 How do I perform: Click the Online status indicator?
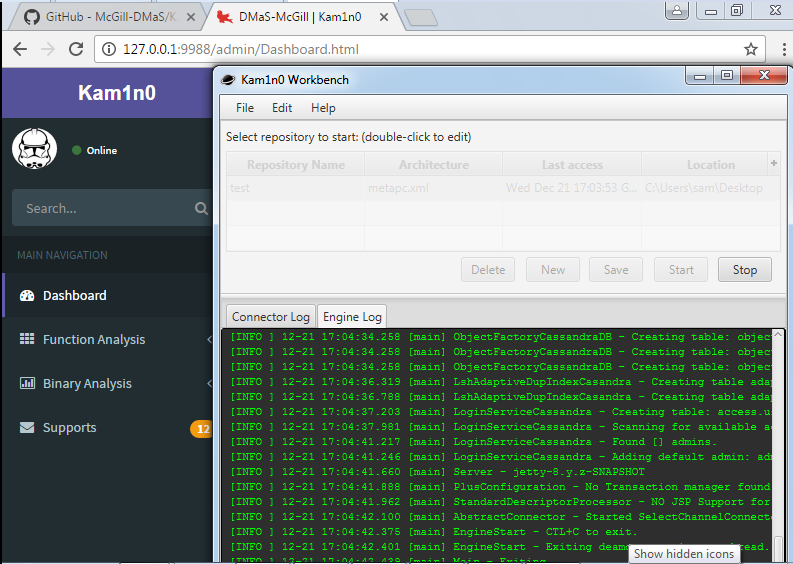point(95,150)
